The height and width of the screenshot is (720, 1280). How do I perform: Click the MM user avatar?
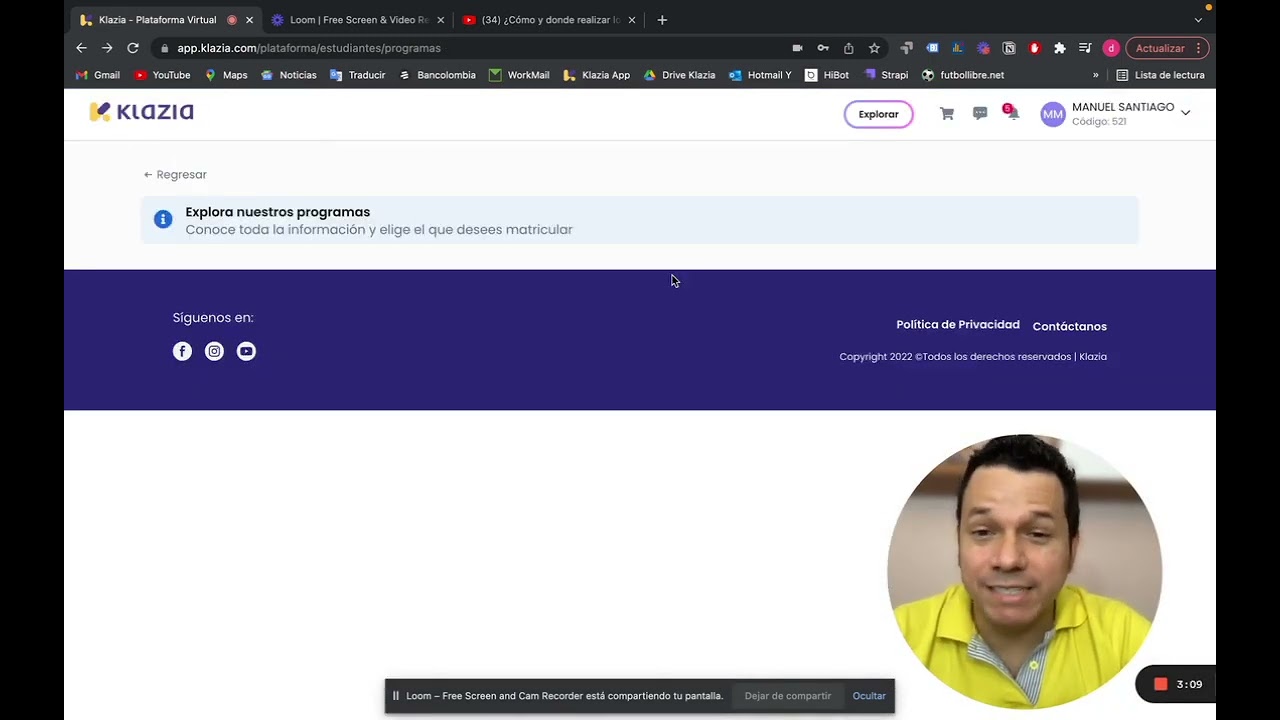(1052, 114)
